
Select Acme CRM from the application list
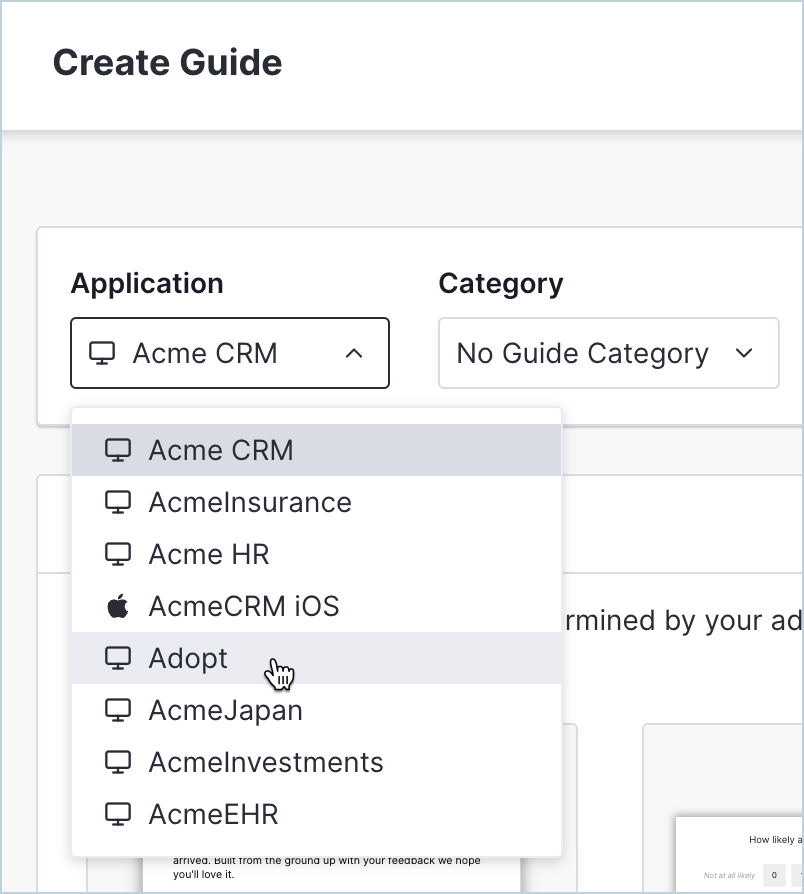[x=316, y=450]
